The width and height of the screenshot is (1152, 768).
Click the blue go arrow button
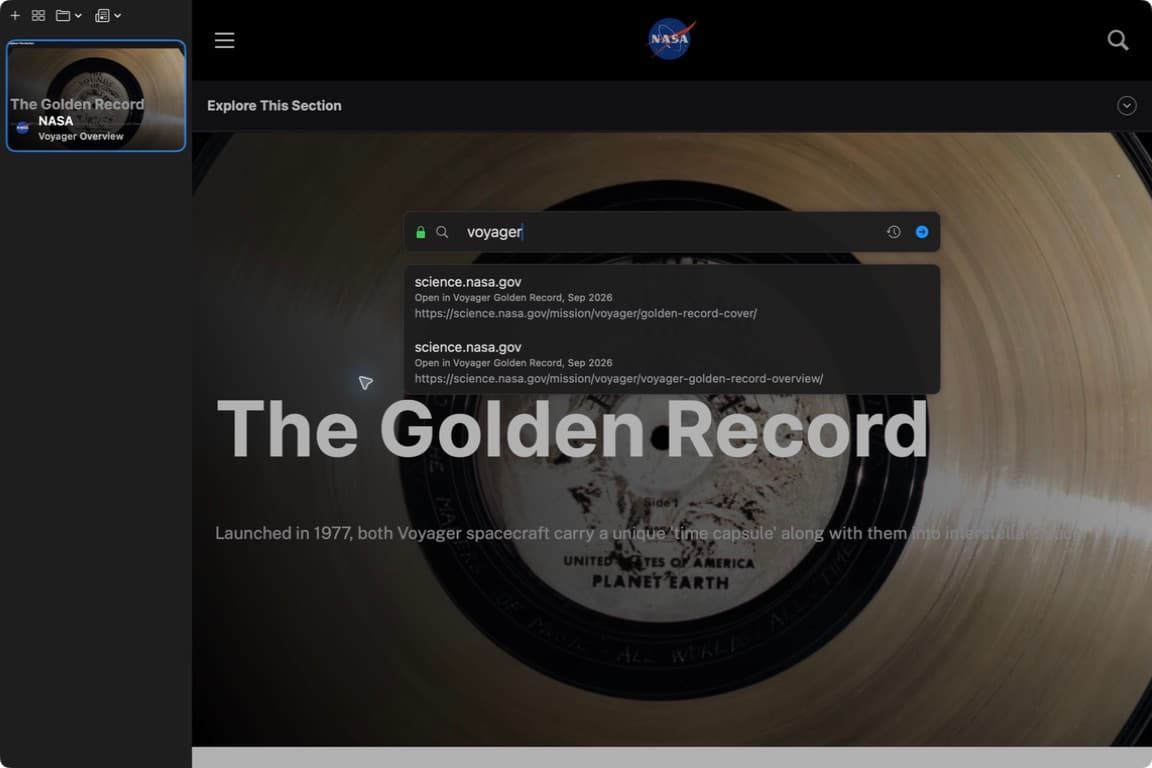[921, 232]
